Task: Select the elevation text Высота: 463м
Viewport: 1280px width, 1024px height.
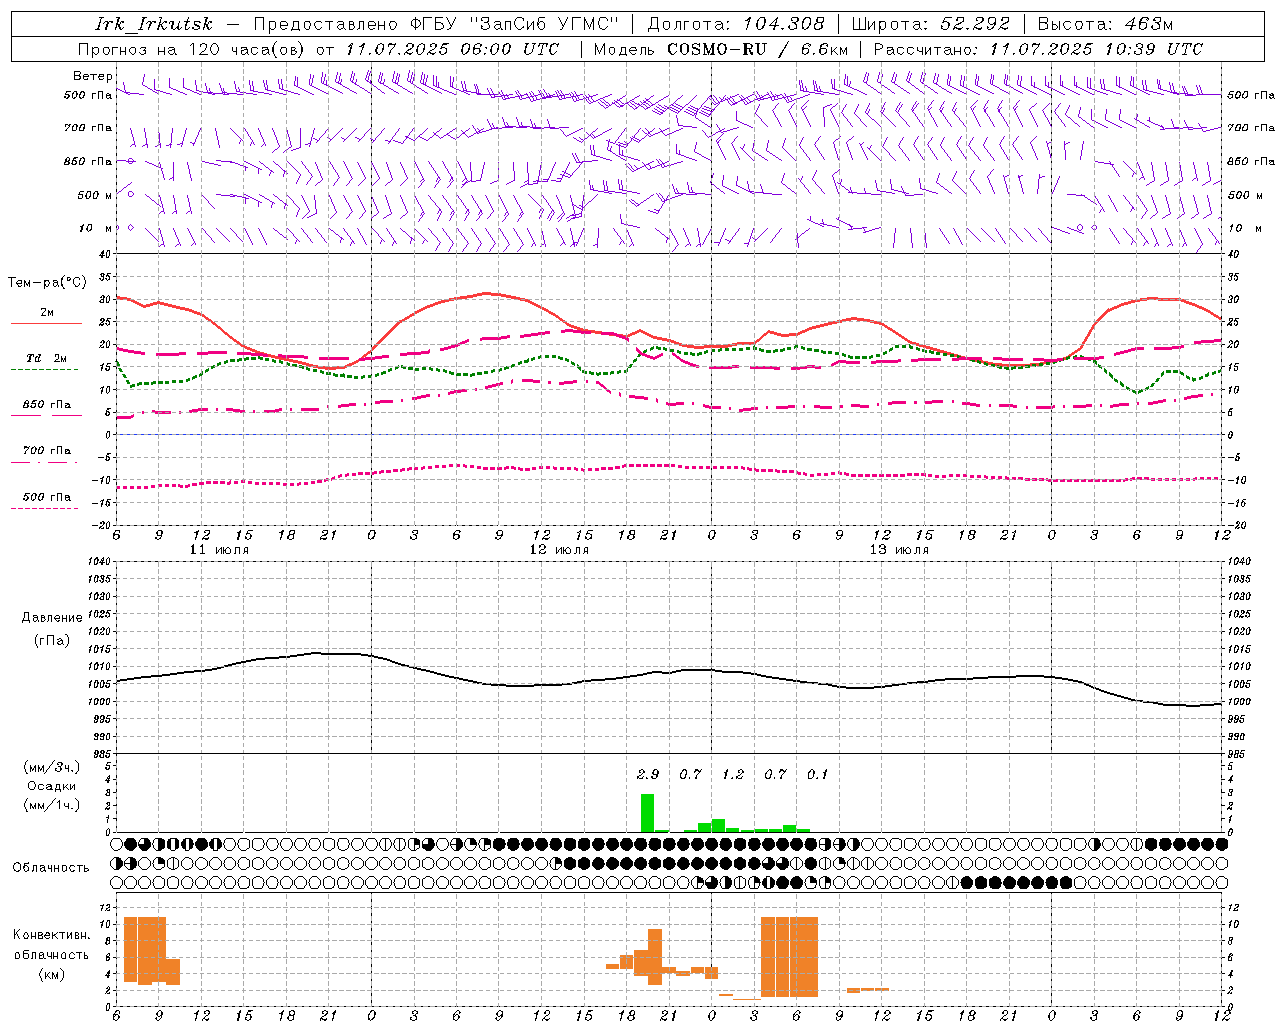Action: click(x=1105, y=24)
